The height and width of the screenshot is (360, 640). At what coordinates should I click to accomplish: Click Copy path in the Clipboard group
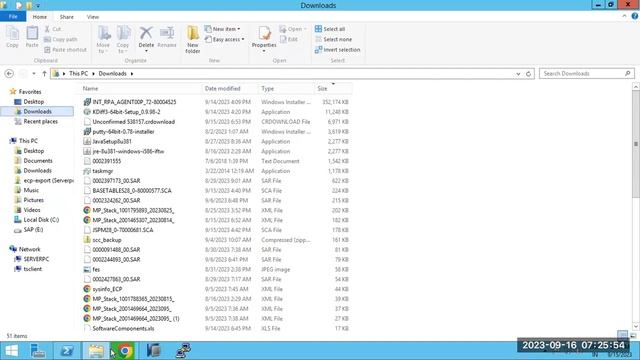(x=60, y=40)
